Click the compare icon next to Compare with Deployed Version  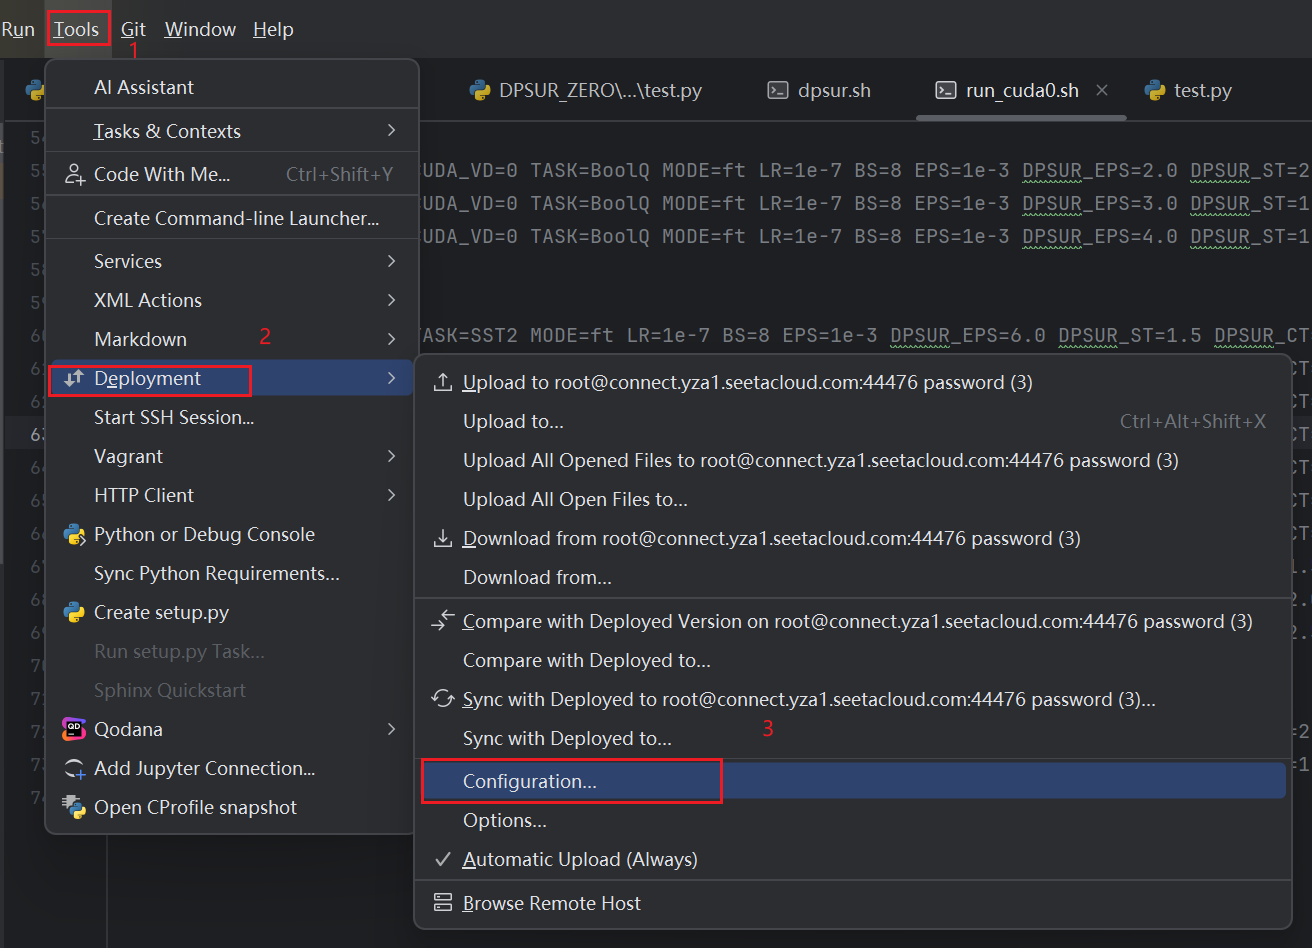[442, 619]
